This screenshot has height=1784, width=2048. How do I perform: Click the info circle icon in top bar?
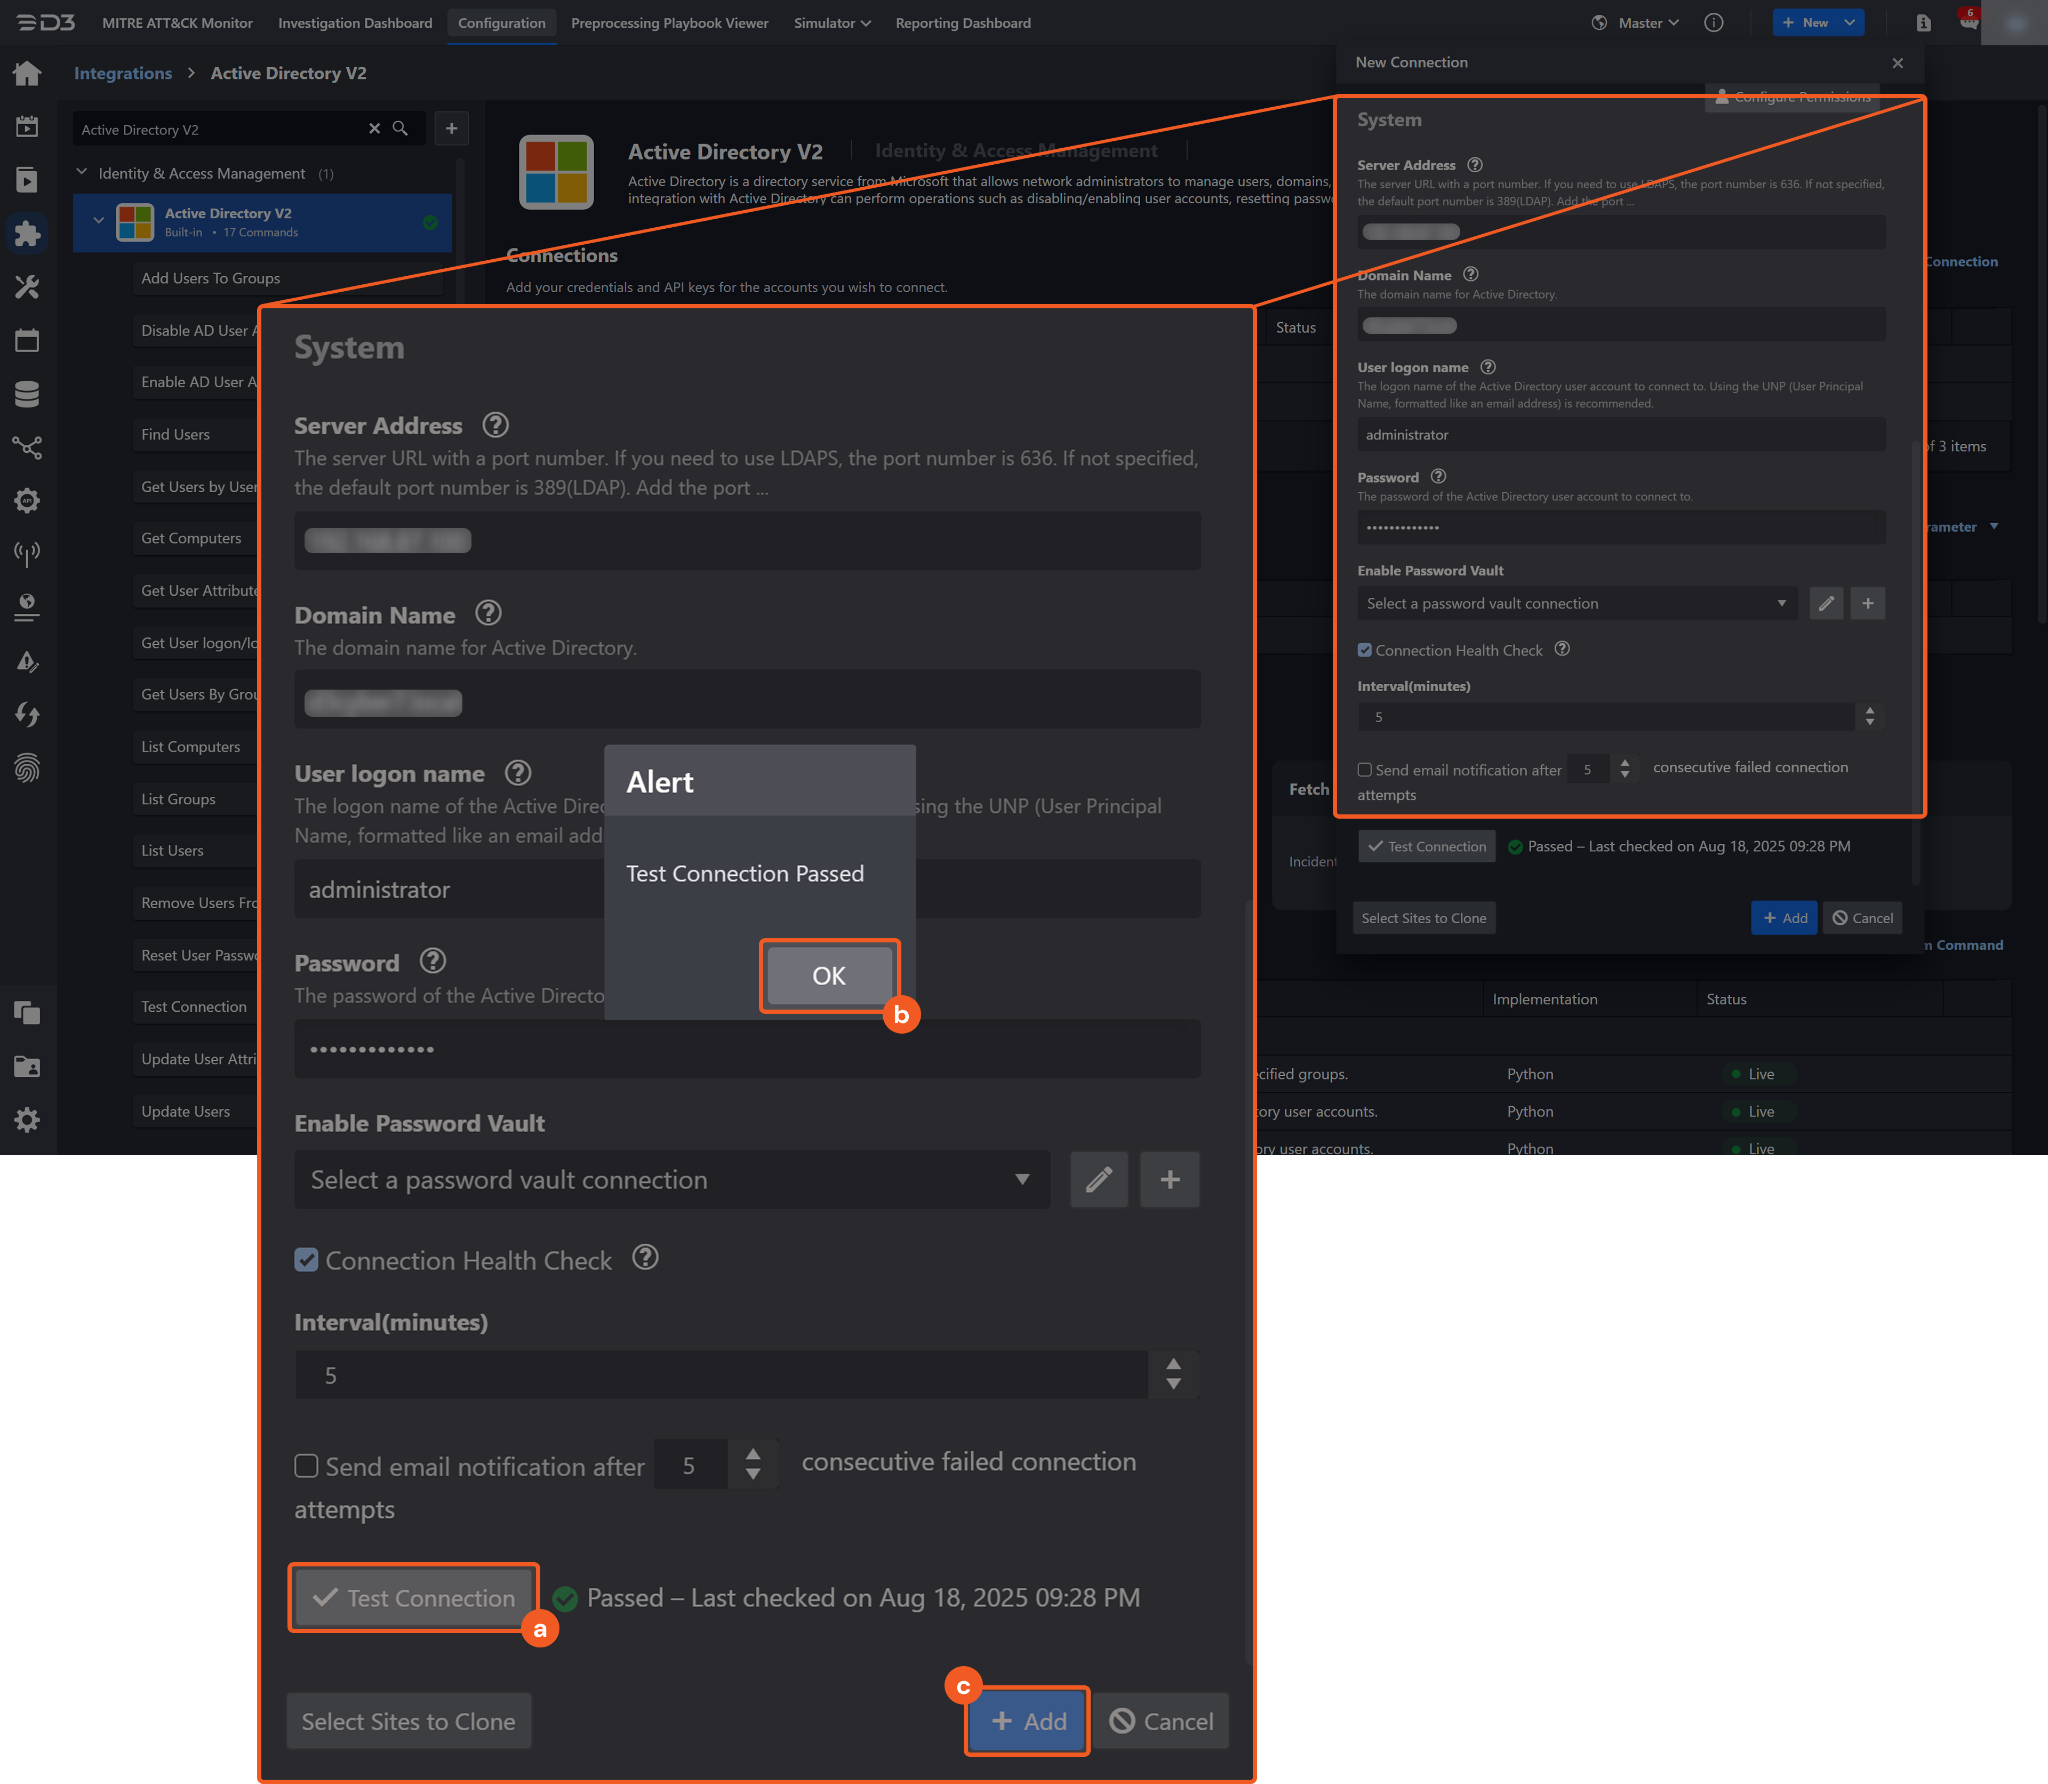pyautogui.click(x=1713, y=22)
